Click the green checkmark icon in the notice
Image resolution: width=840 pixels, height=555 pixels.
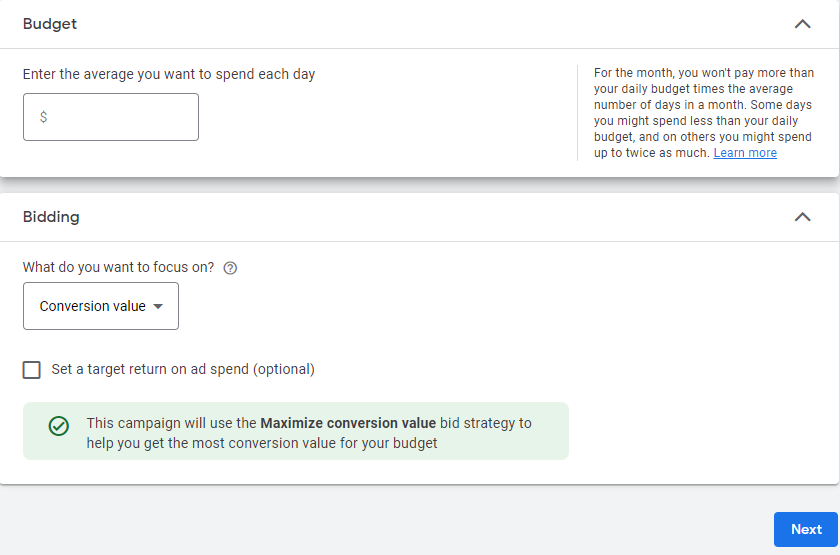[59, 426]
